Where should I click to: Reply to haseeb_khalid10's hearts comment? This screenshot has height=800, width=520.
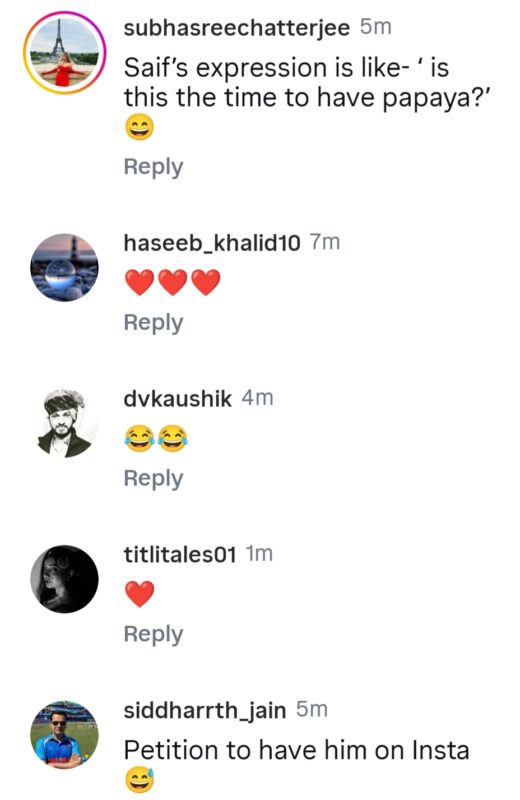click(x=153, y=323)
